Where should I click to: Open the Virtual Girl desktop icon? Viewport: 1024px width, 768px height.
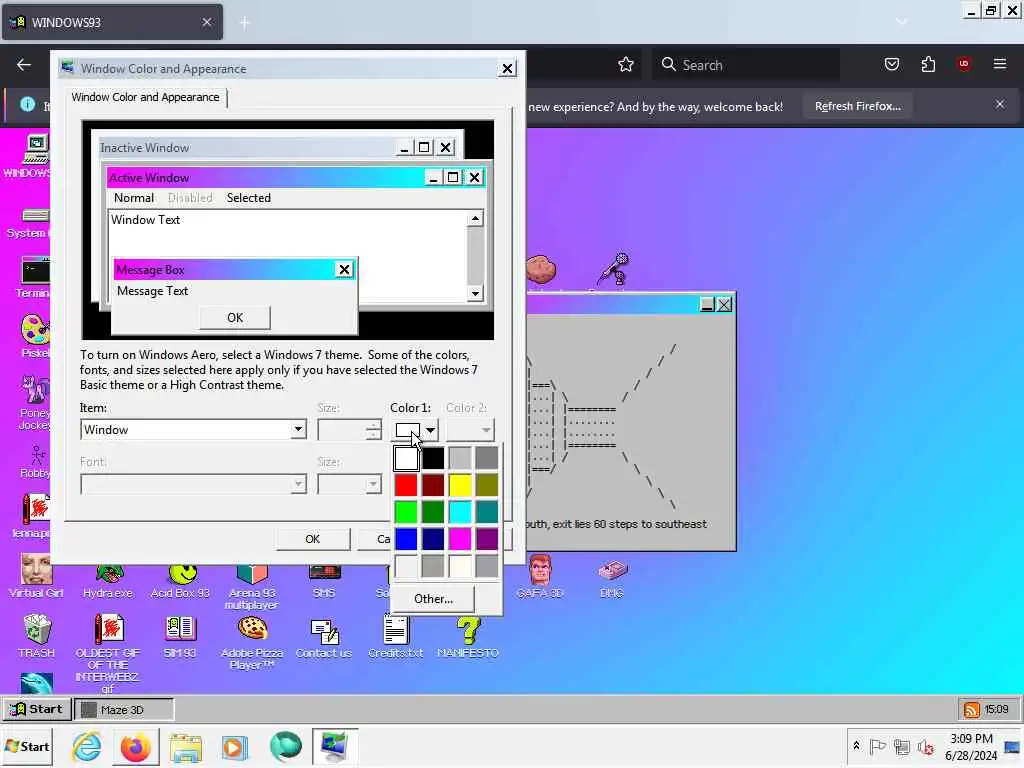(37, 576)
